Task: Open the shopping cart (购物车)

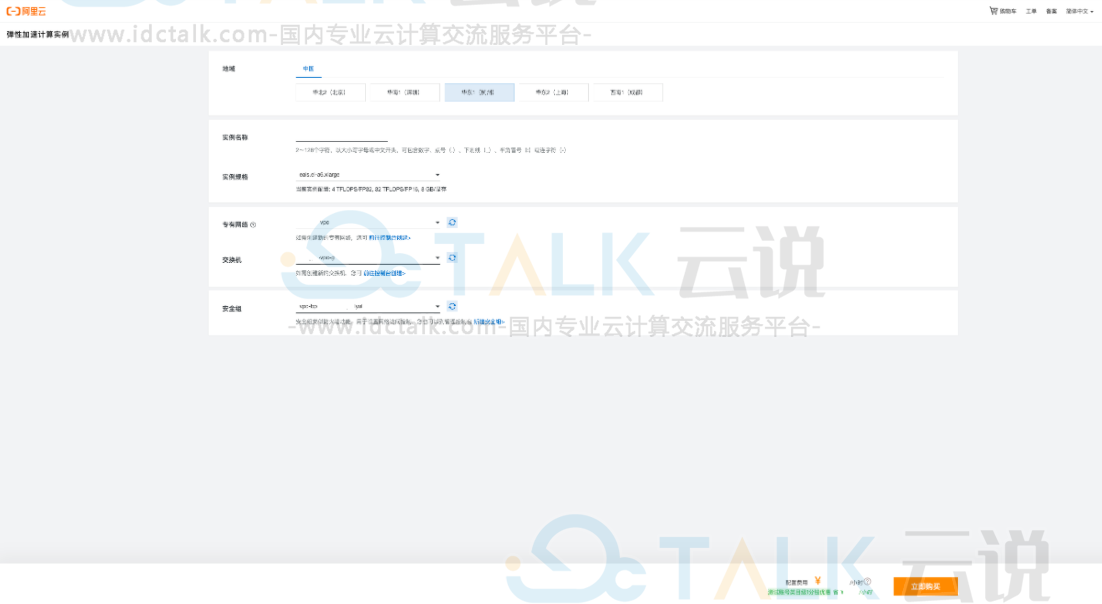Action: pyautogui.click(x=1003, y=11)
